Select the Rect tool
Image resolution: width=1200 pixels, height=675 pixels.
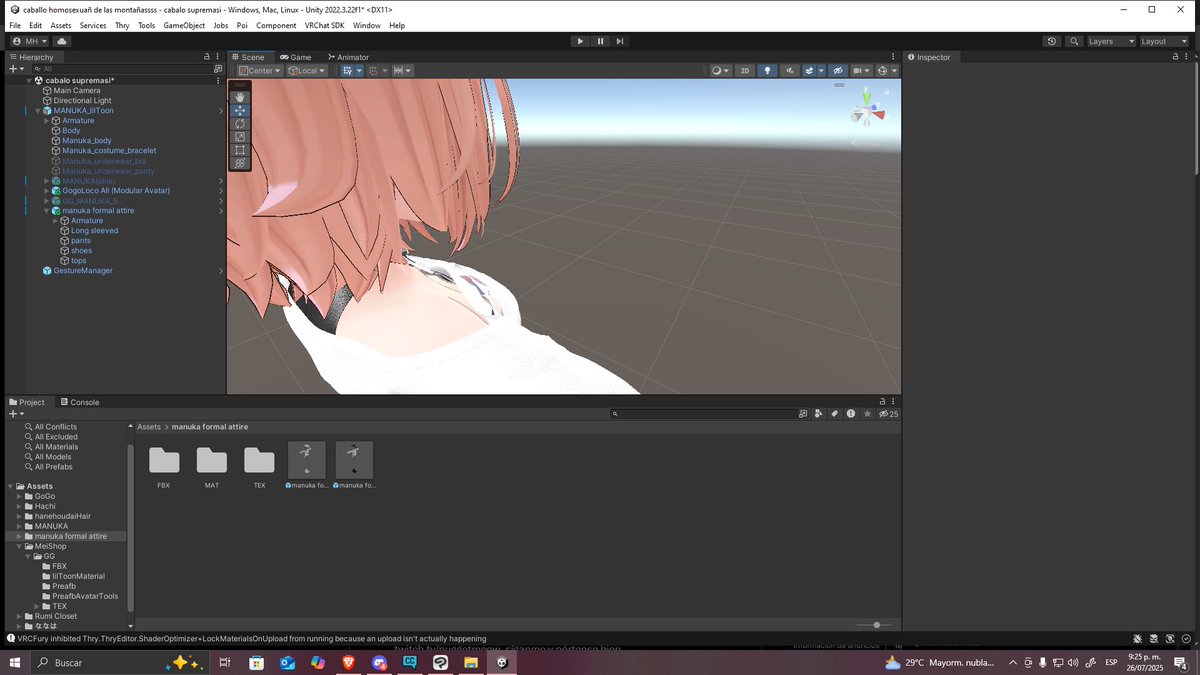pyautogui.click(x=240, y=149)
